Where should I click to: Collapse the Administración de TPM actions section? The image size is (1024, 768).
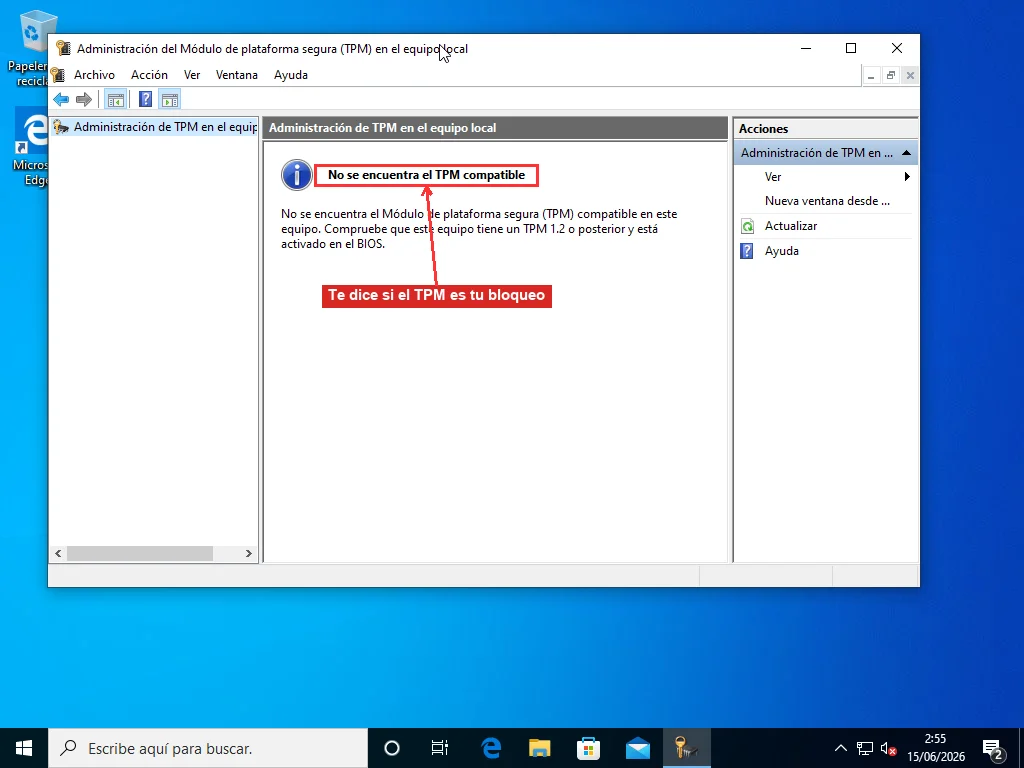906,153
